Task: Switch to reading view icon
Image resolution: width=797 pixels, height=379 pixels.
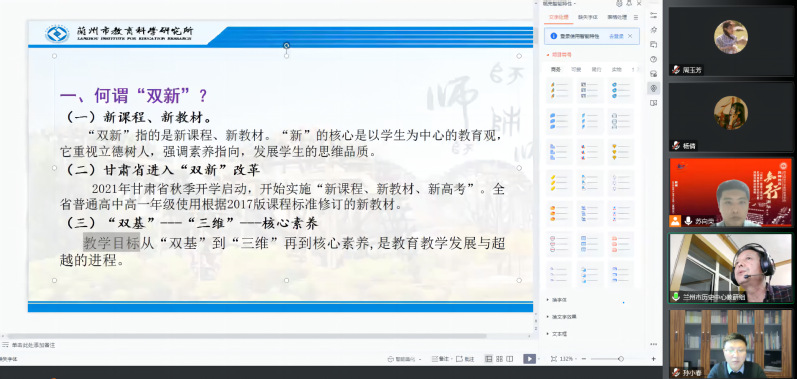Action: point(510,359)
